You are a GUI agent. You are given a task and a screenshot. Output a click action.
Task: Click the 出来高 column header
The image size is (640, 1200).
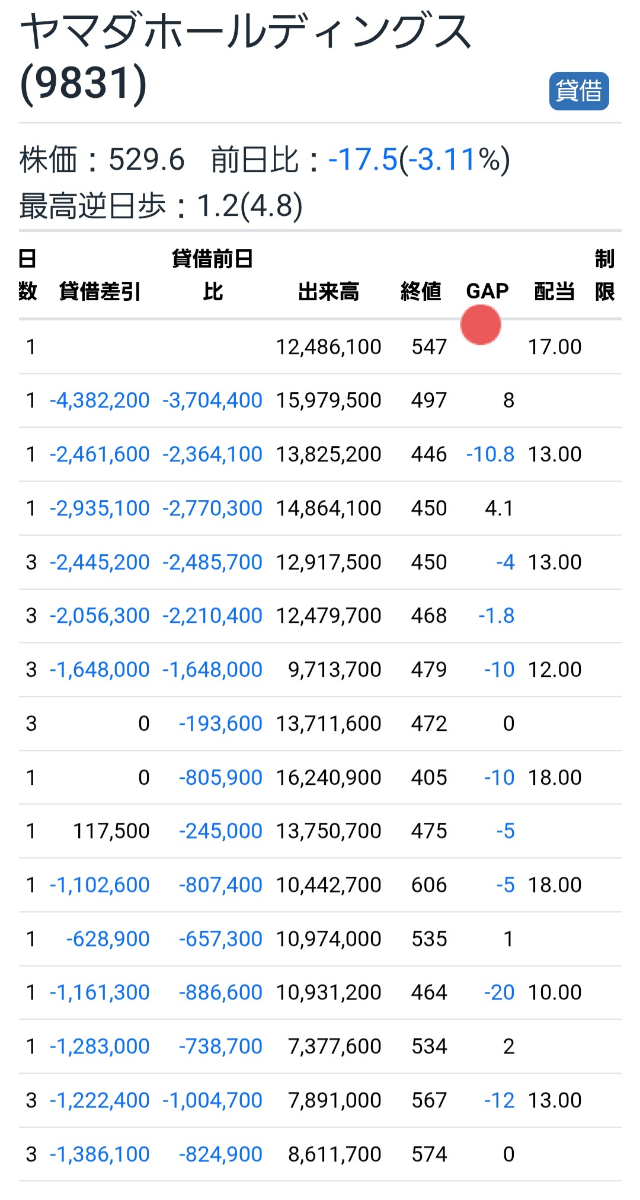[328, 292]
